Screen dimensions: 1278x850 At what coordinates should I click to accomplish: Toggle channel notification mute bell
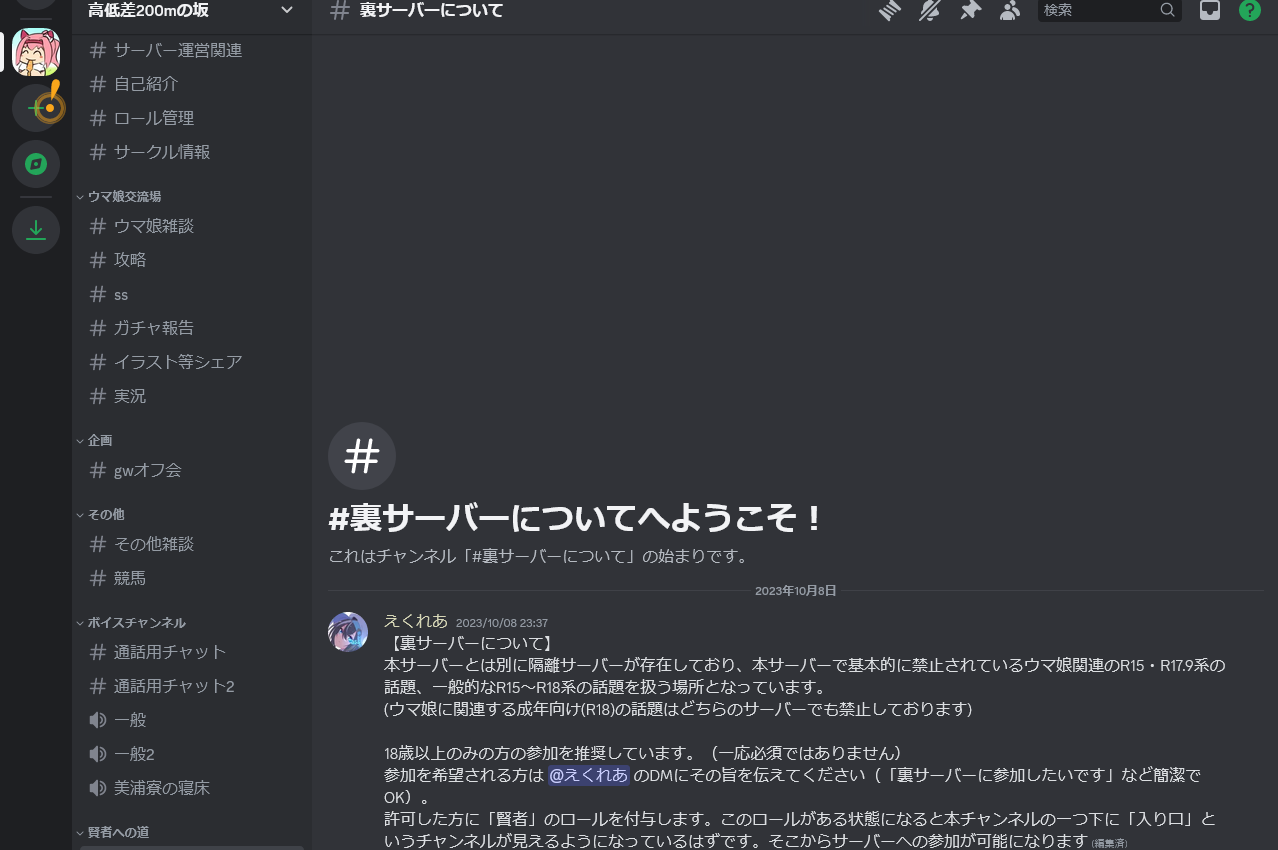click(930, 11)
